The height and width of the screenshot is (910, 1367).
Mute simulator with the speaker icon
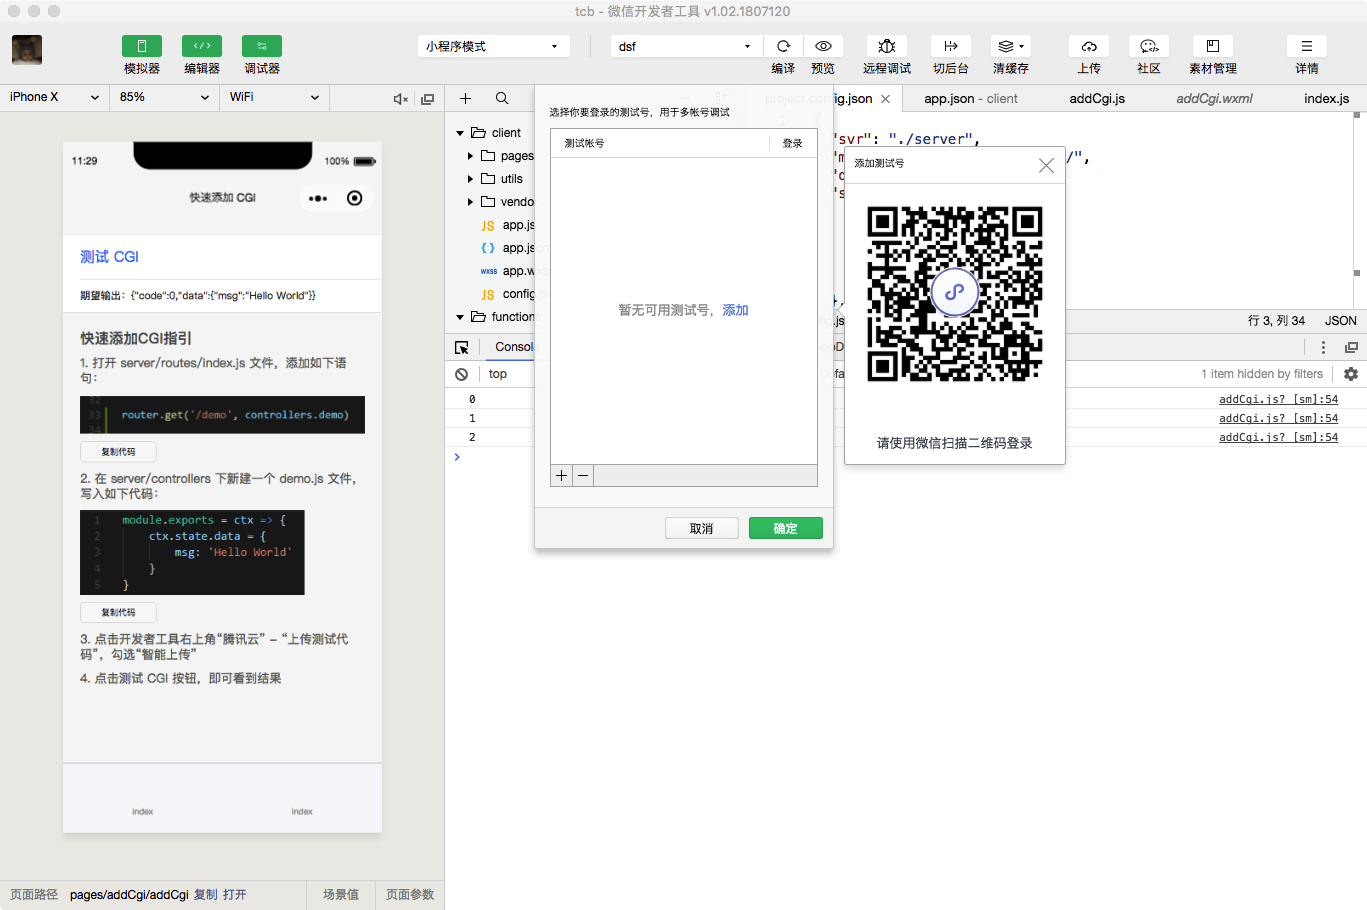(400, 98)
